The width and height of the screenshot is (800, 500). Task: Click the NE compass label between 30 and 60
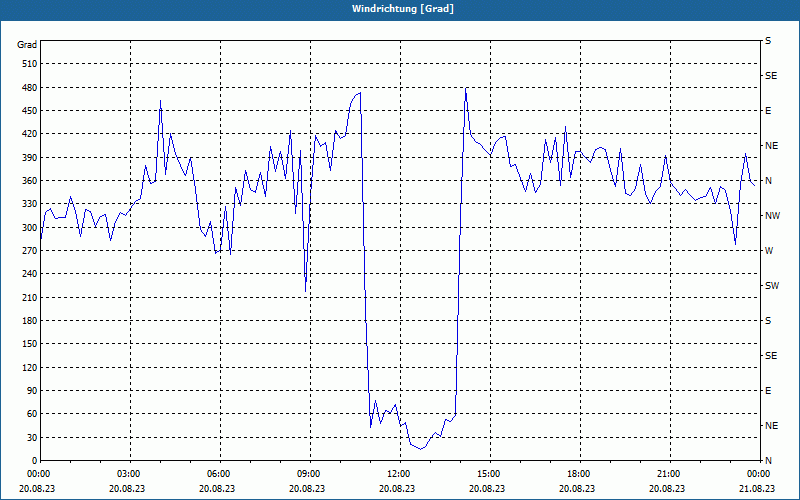(x=771, y=426)
